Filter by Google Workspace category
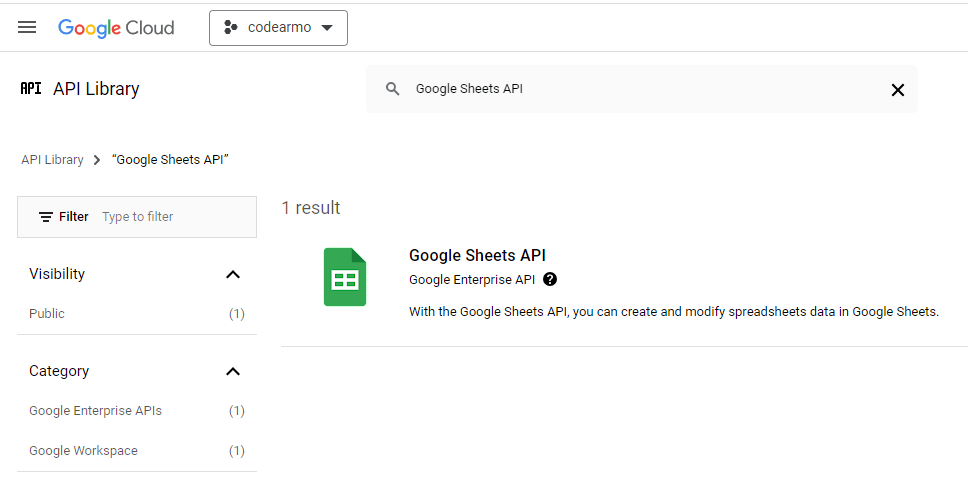968x484 pixels. (83, 451)
